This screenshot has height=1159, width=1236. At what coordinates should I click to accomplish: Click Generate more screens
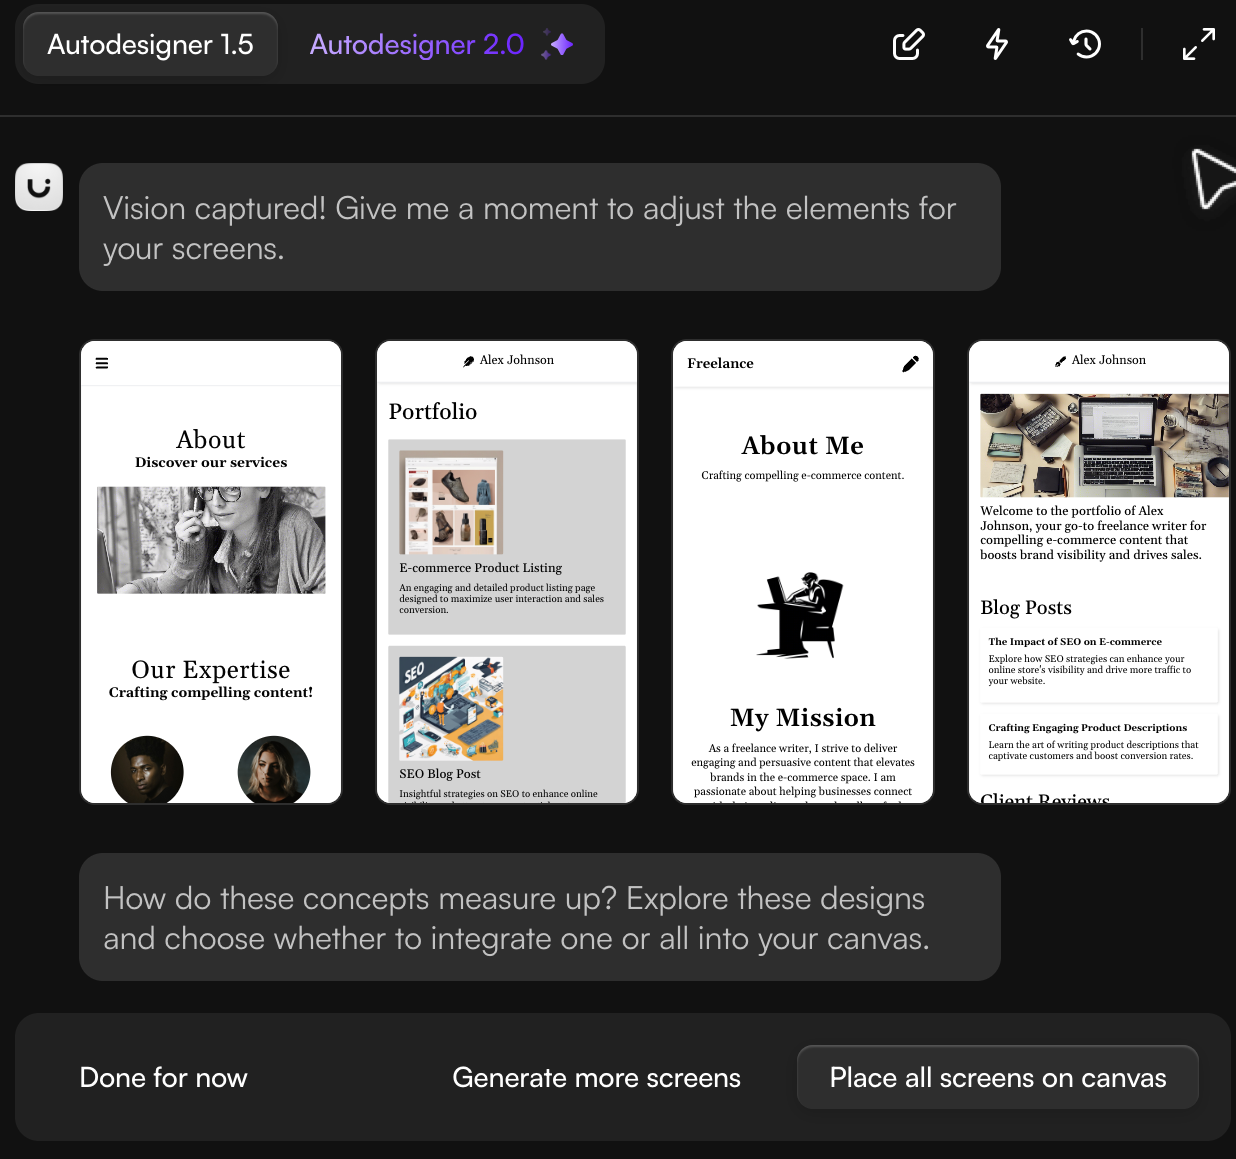(596, 1077)
